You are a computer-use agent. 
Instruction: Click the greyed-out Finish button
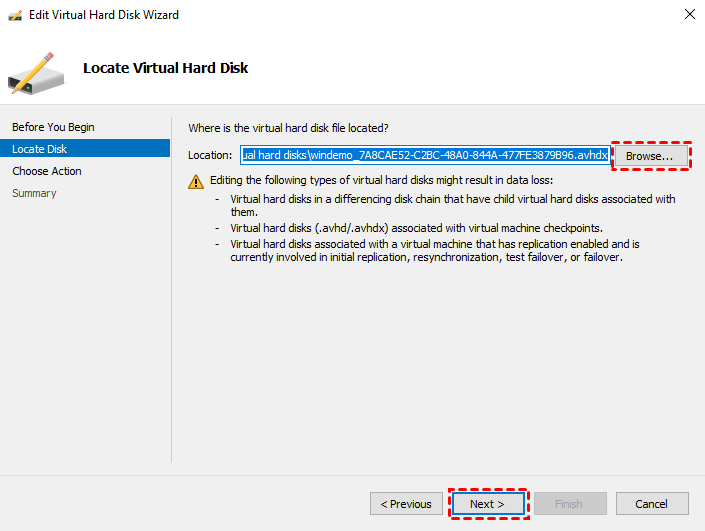[570, 504]
